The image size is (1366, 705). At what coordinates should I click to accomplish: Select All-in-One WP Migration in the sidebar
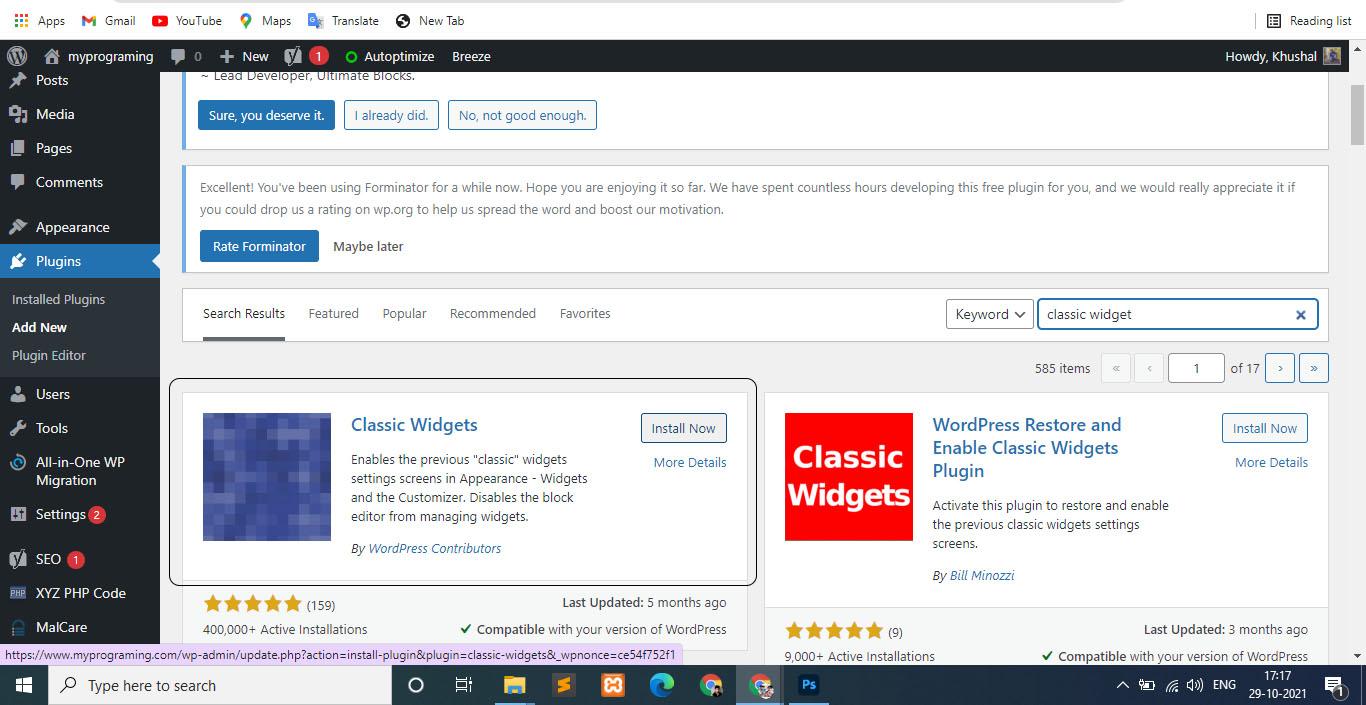[80, 471]
